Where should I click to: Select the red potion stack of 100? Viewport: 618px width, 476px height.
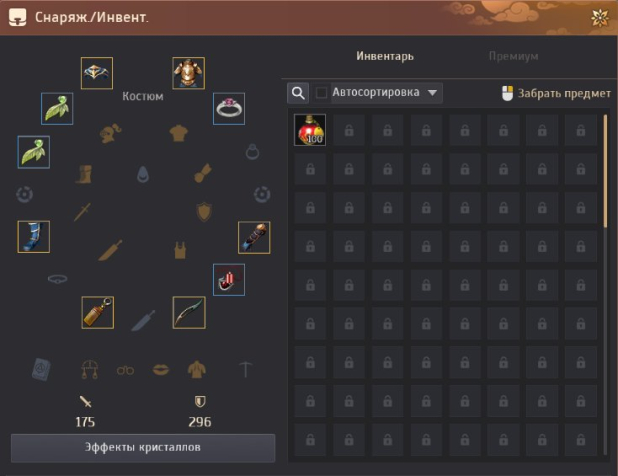(310, 130)
